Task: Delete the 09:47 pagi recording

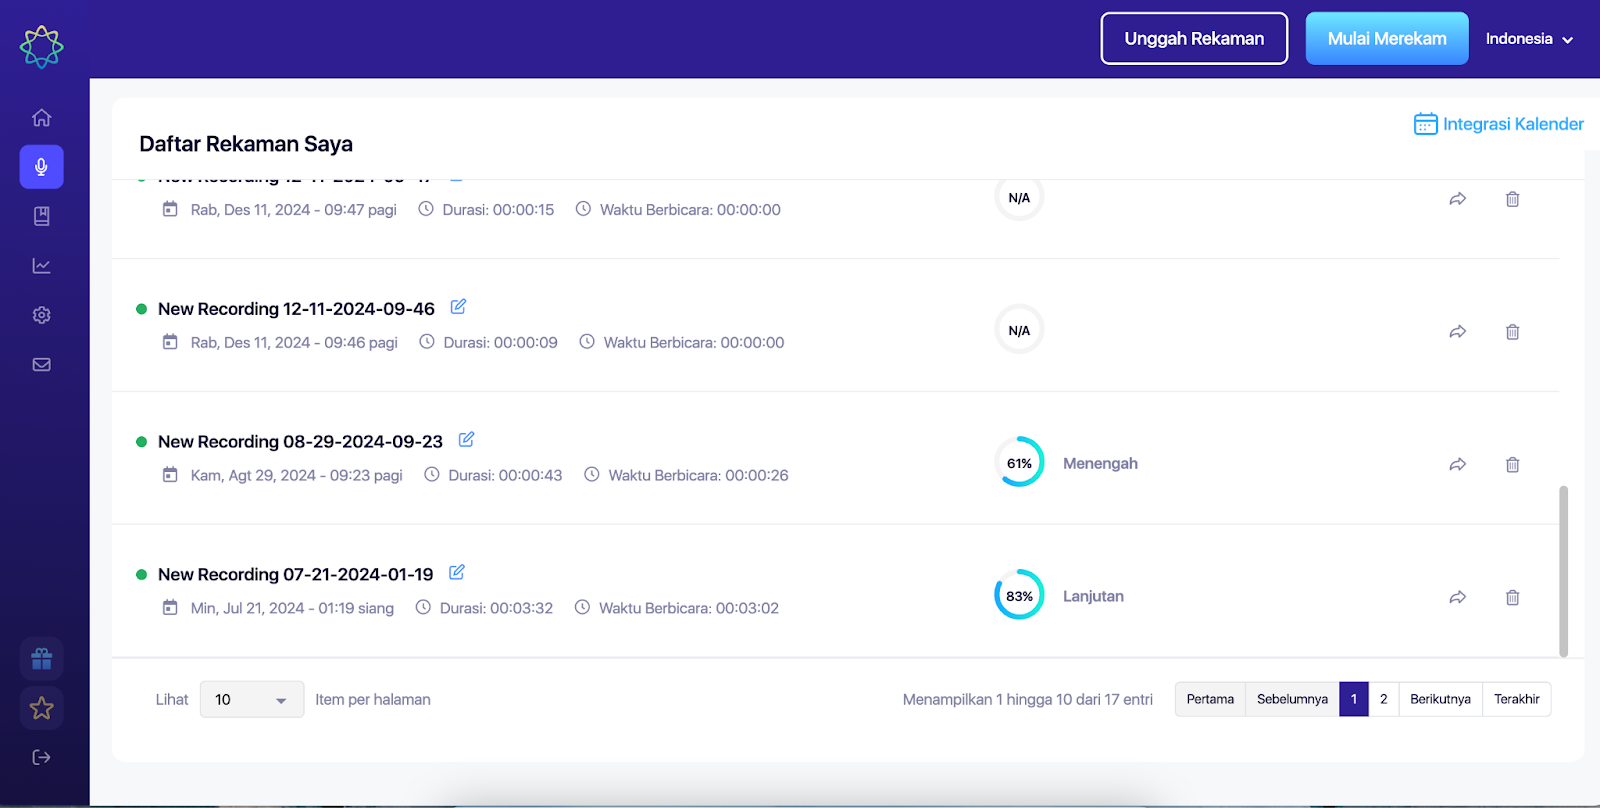Action: point(1513,199)
